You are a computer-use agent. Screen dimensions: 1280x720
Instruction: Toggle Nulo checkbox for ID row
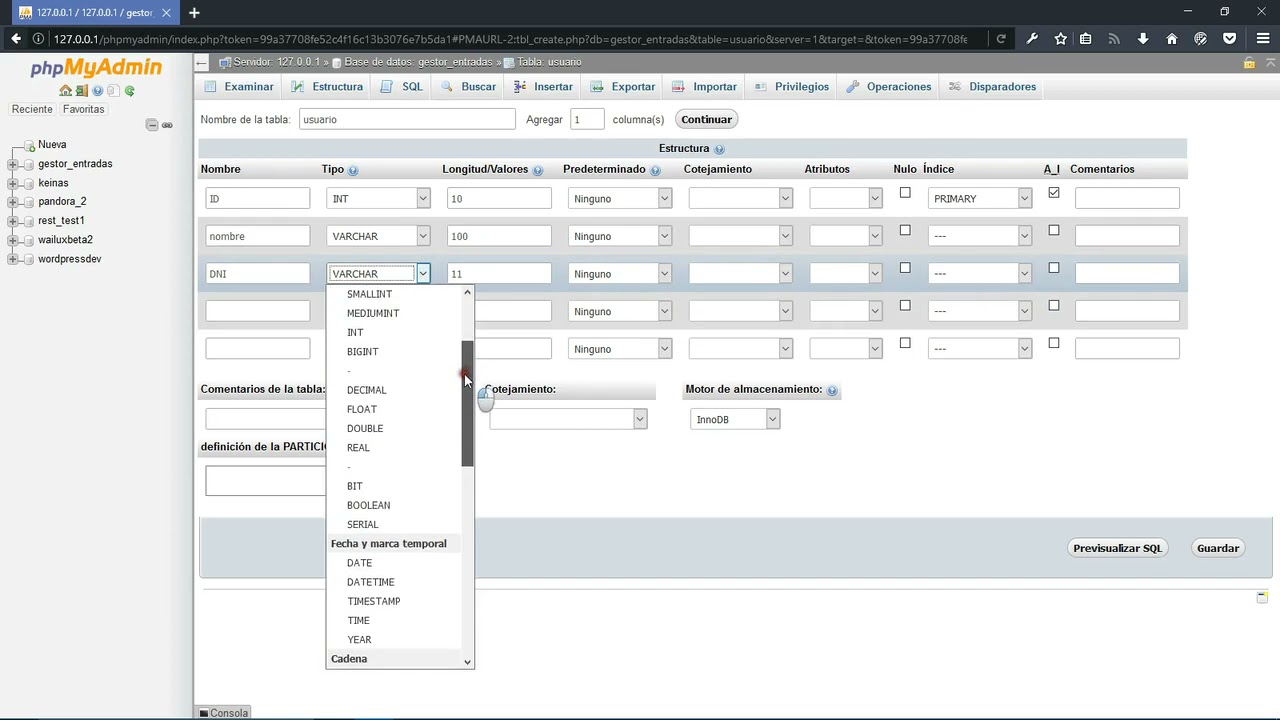tap(905, 193)
